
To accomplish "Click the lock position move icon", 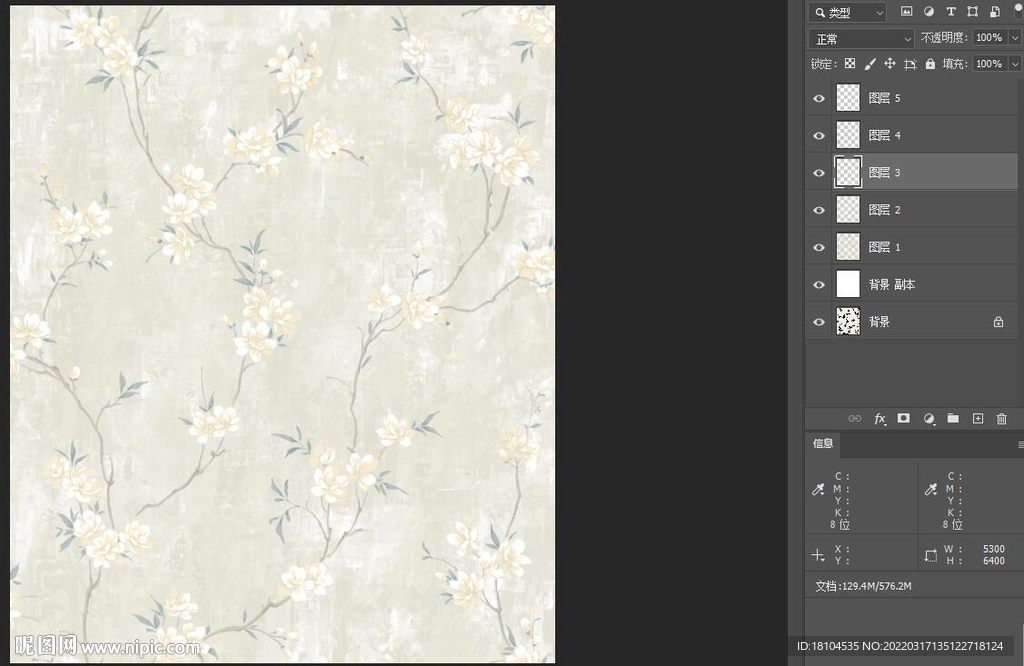I will tap(890, 64).
